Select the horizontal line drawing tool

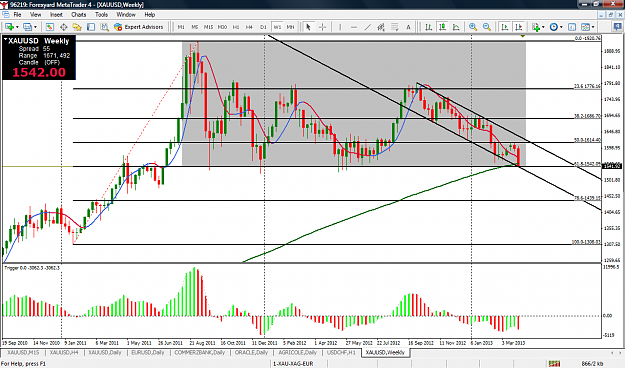(x=354, y=27)
